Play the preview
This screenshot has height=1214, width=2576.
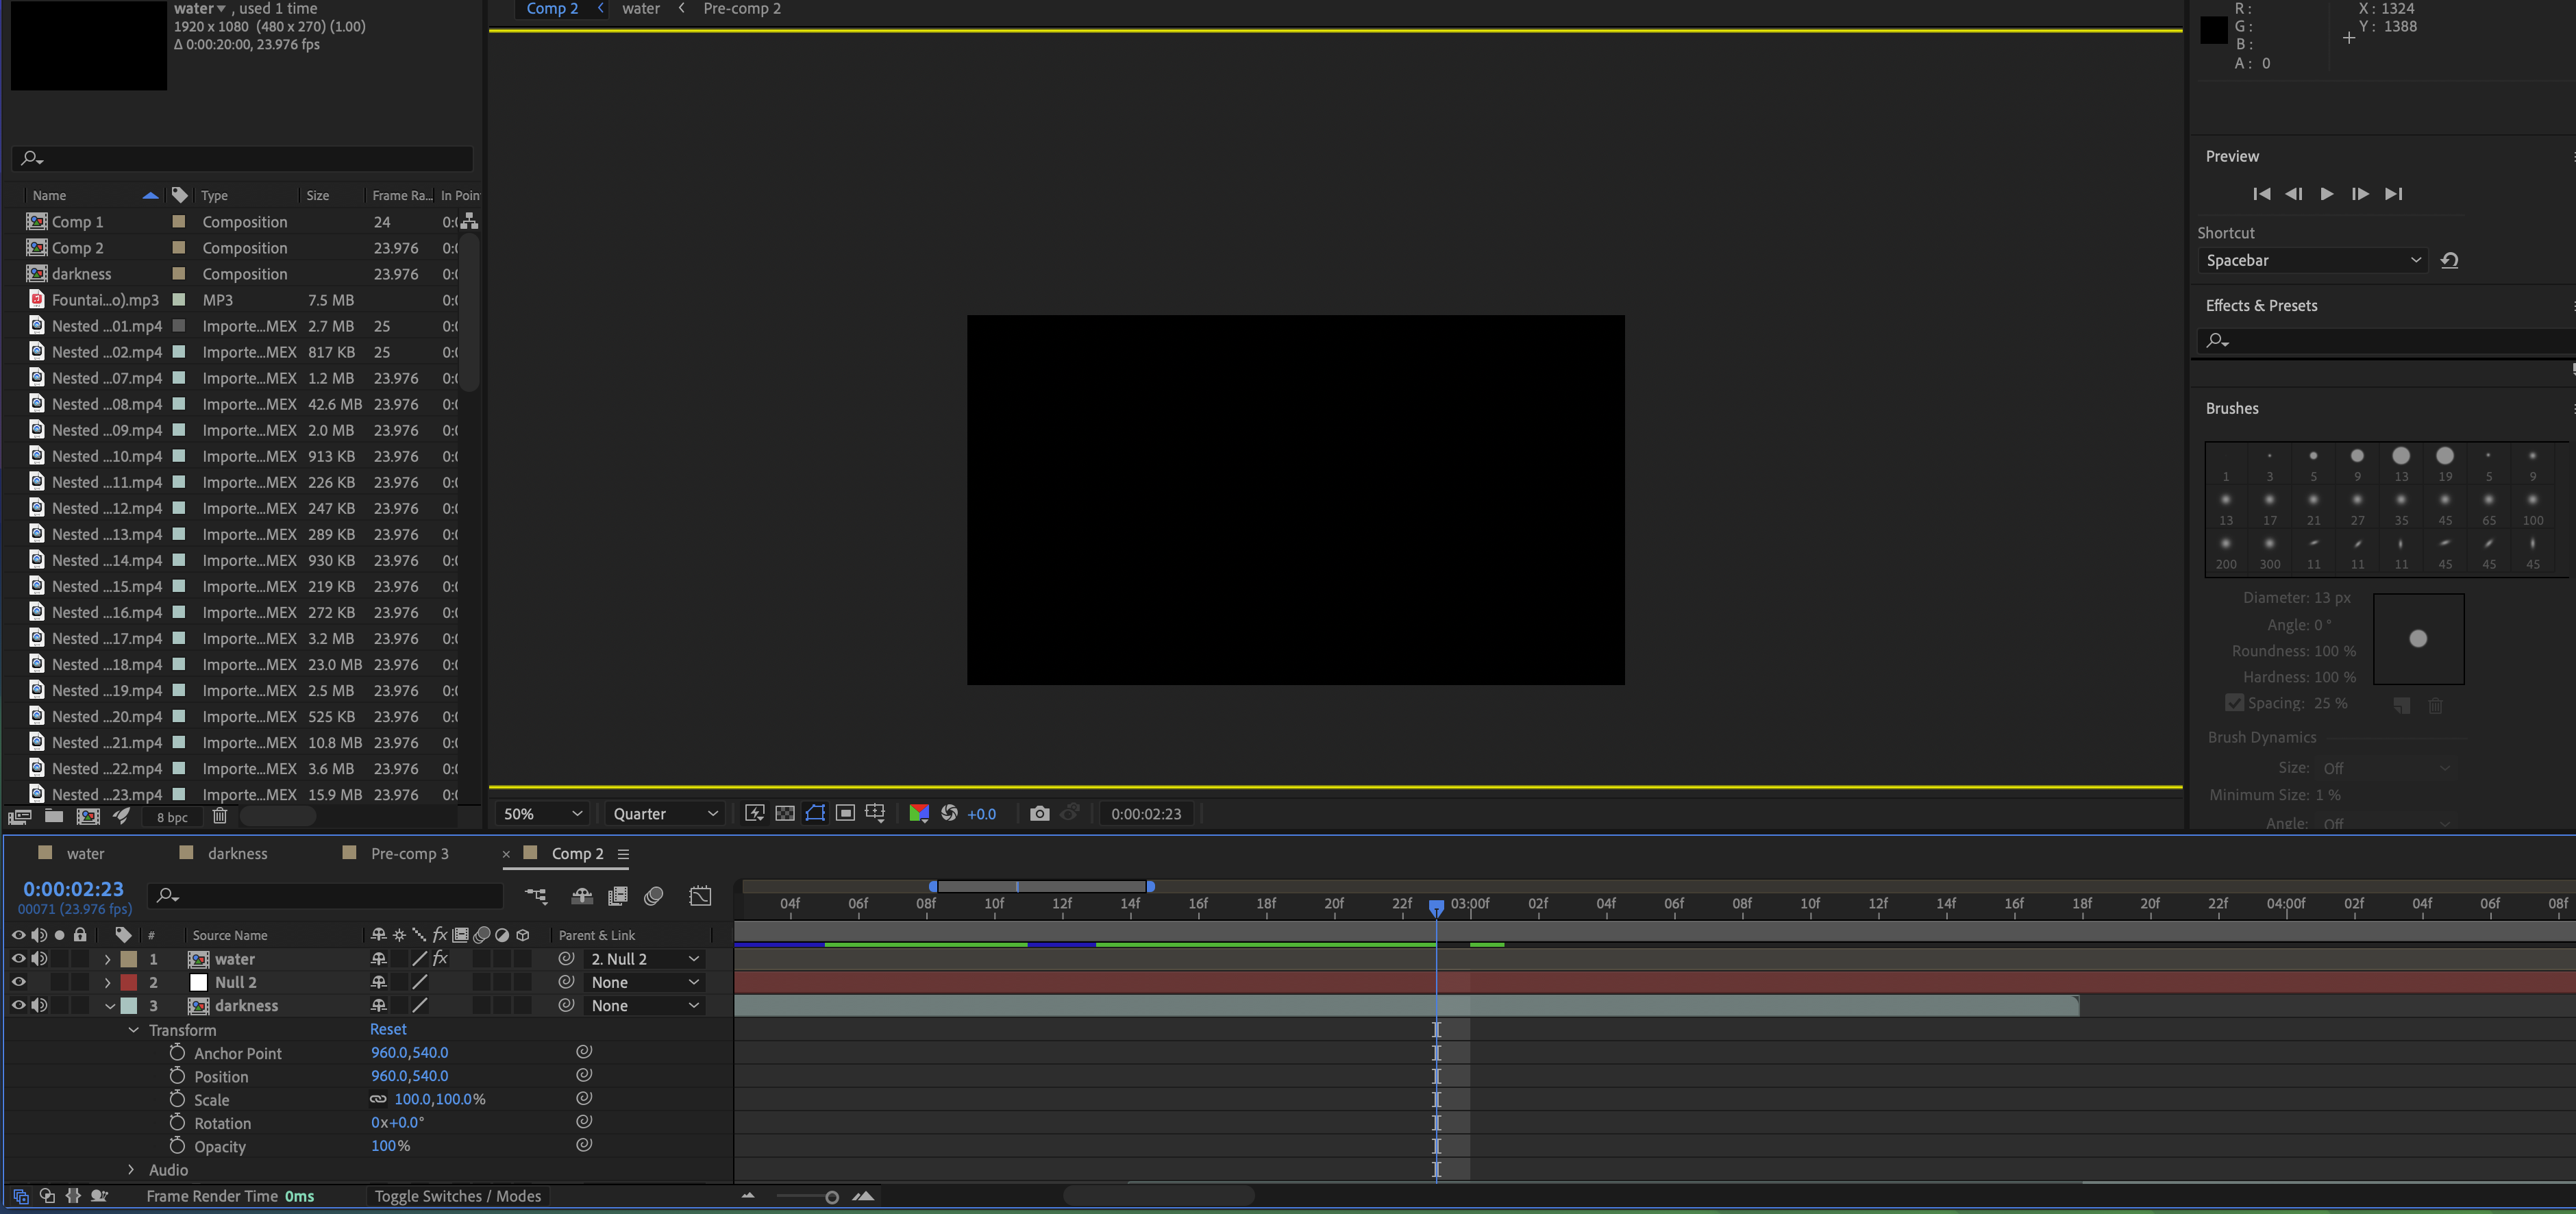(x=2326, y=194)
